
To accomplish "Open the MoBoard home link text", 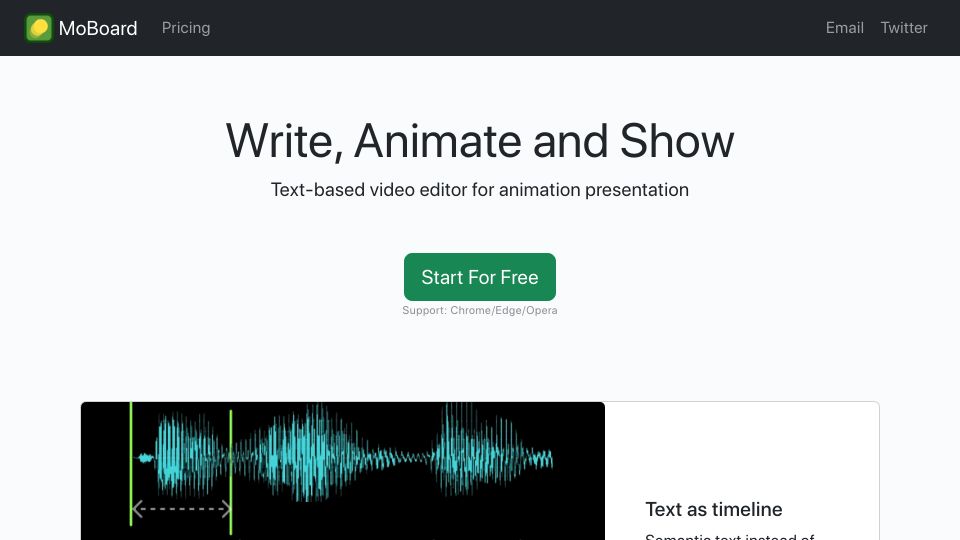I will [98, 28].
